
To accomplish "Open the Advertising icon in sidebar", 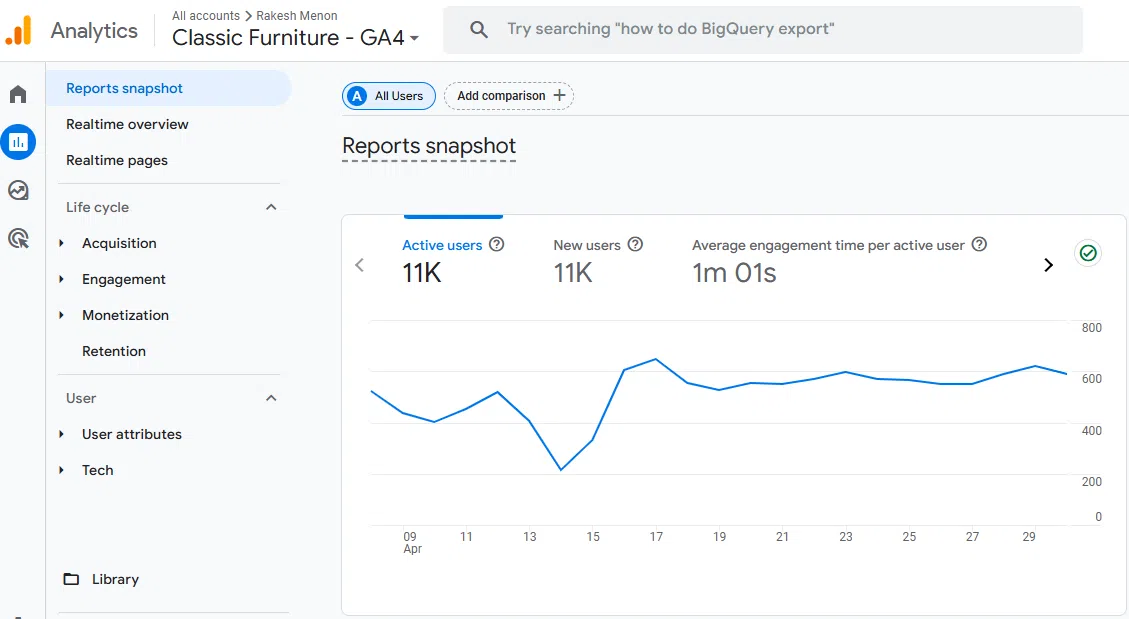I will (x=18, y=238).
